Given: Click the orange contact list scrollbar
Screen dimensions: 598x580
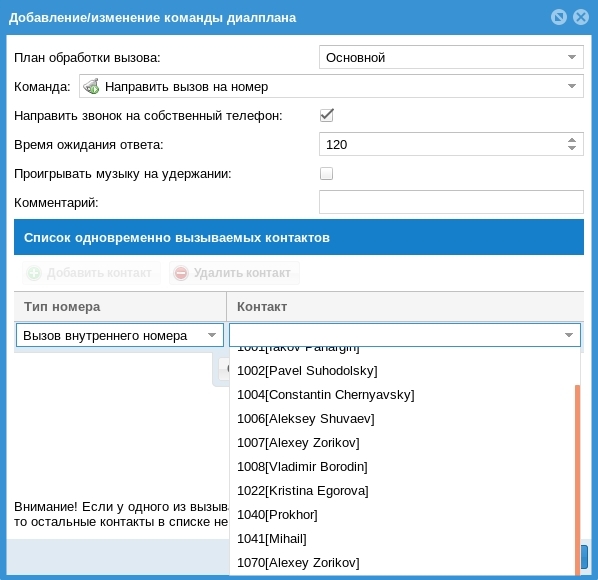Looking at the screenshot, I should click(577, 480).
